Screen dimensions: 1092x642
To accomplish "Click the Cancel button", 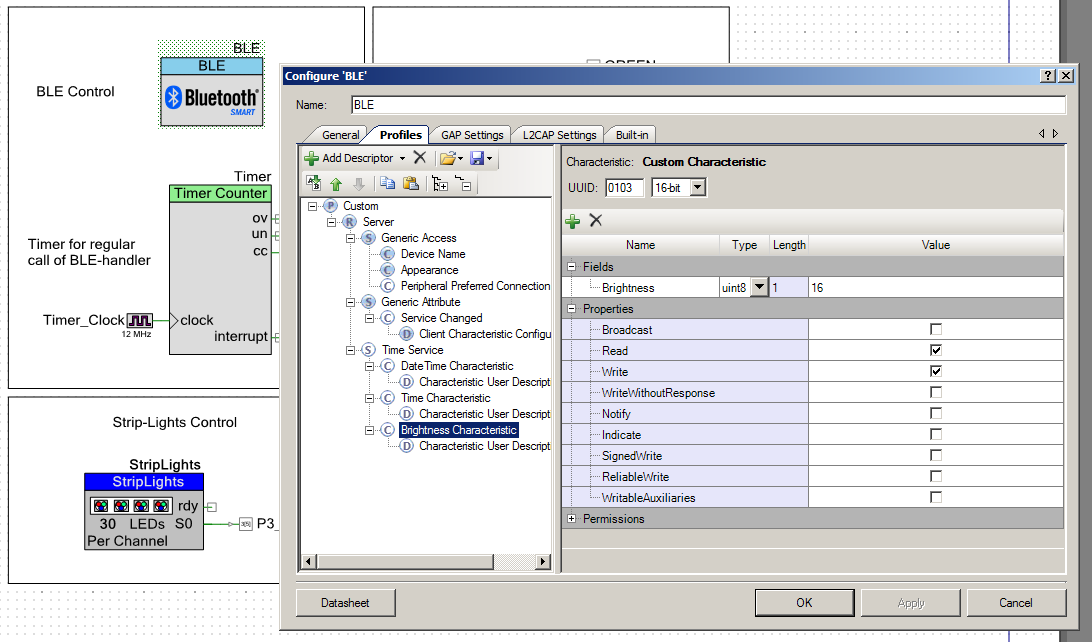I will 1016,603.
